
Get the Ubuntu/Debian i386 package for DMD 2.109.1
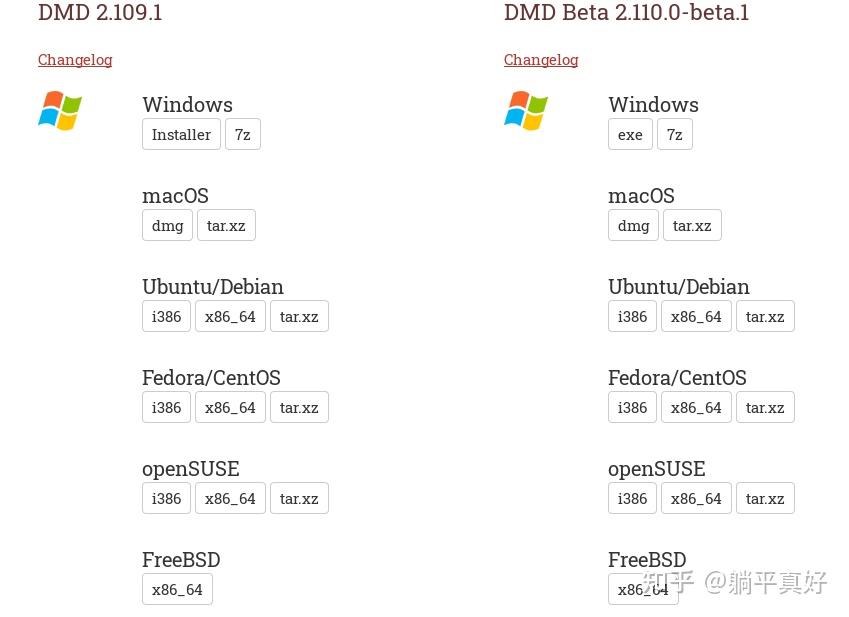(166, 316)
